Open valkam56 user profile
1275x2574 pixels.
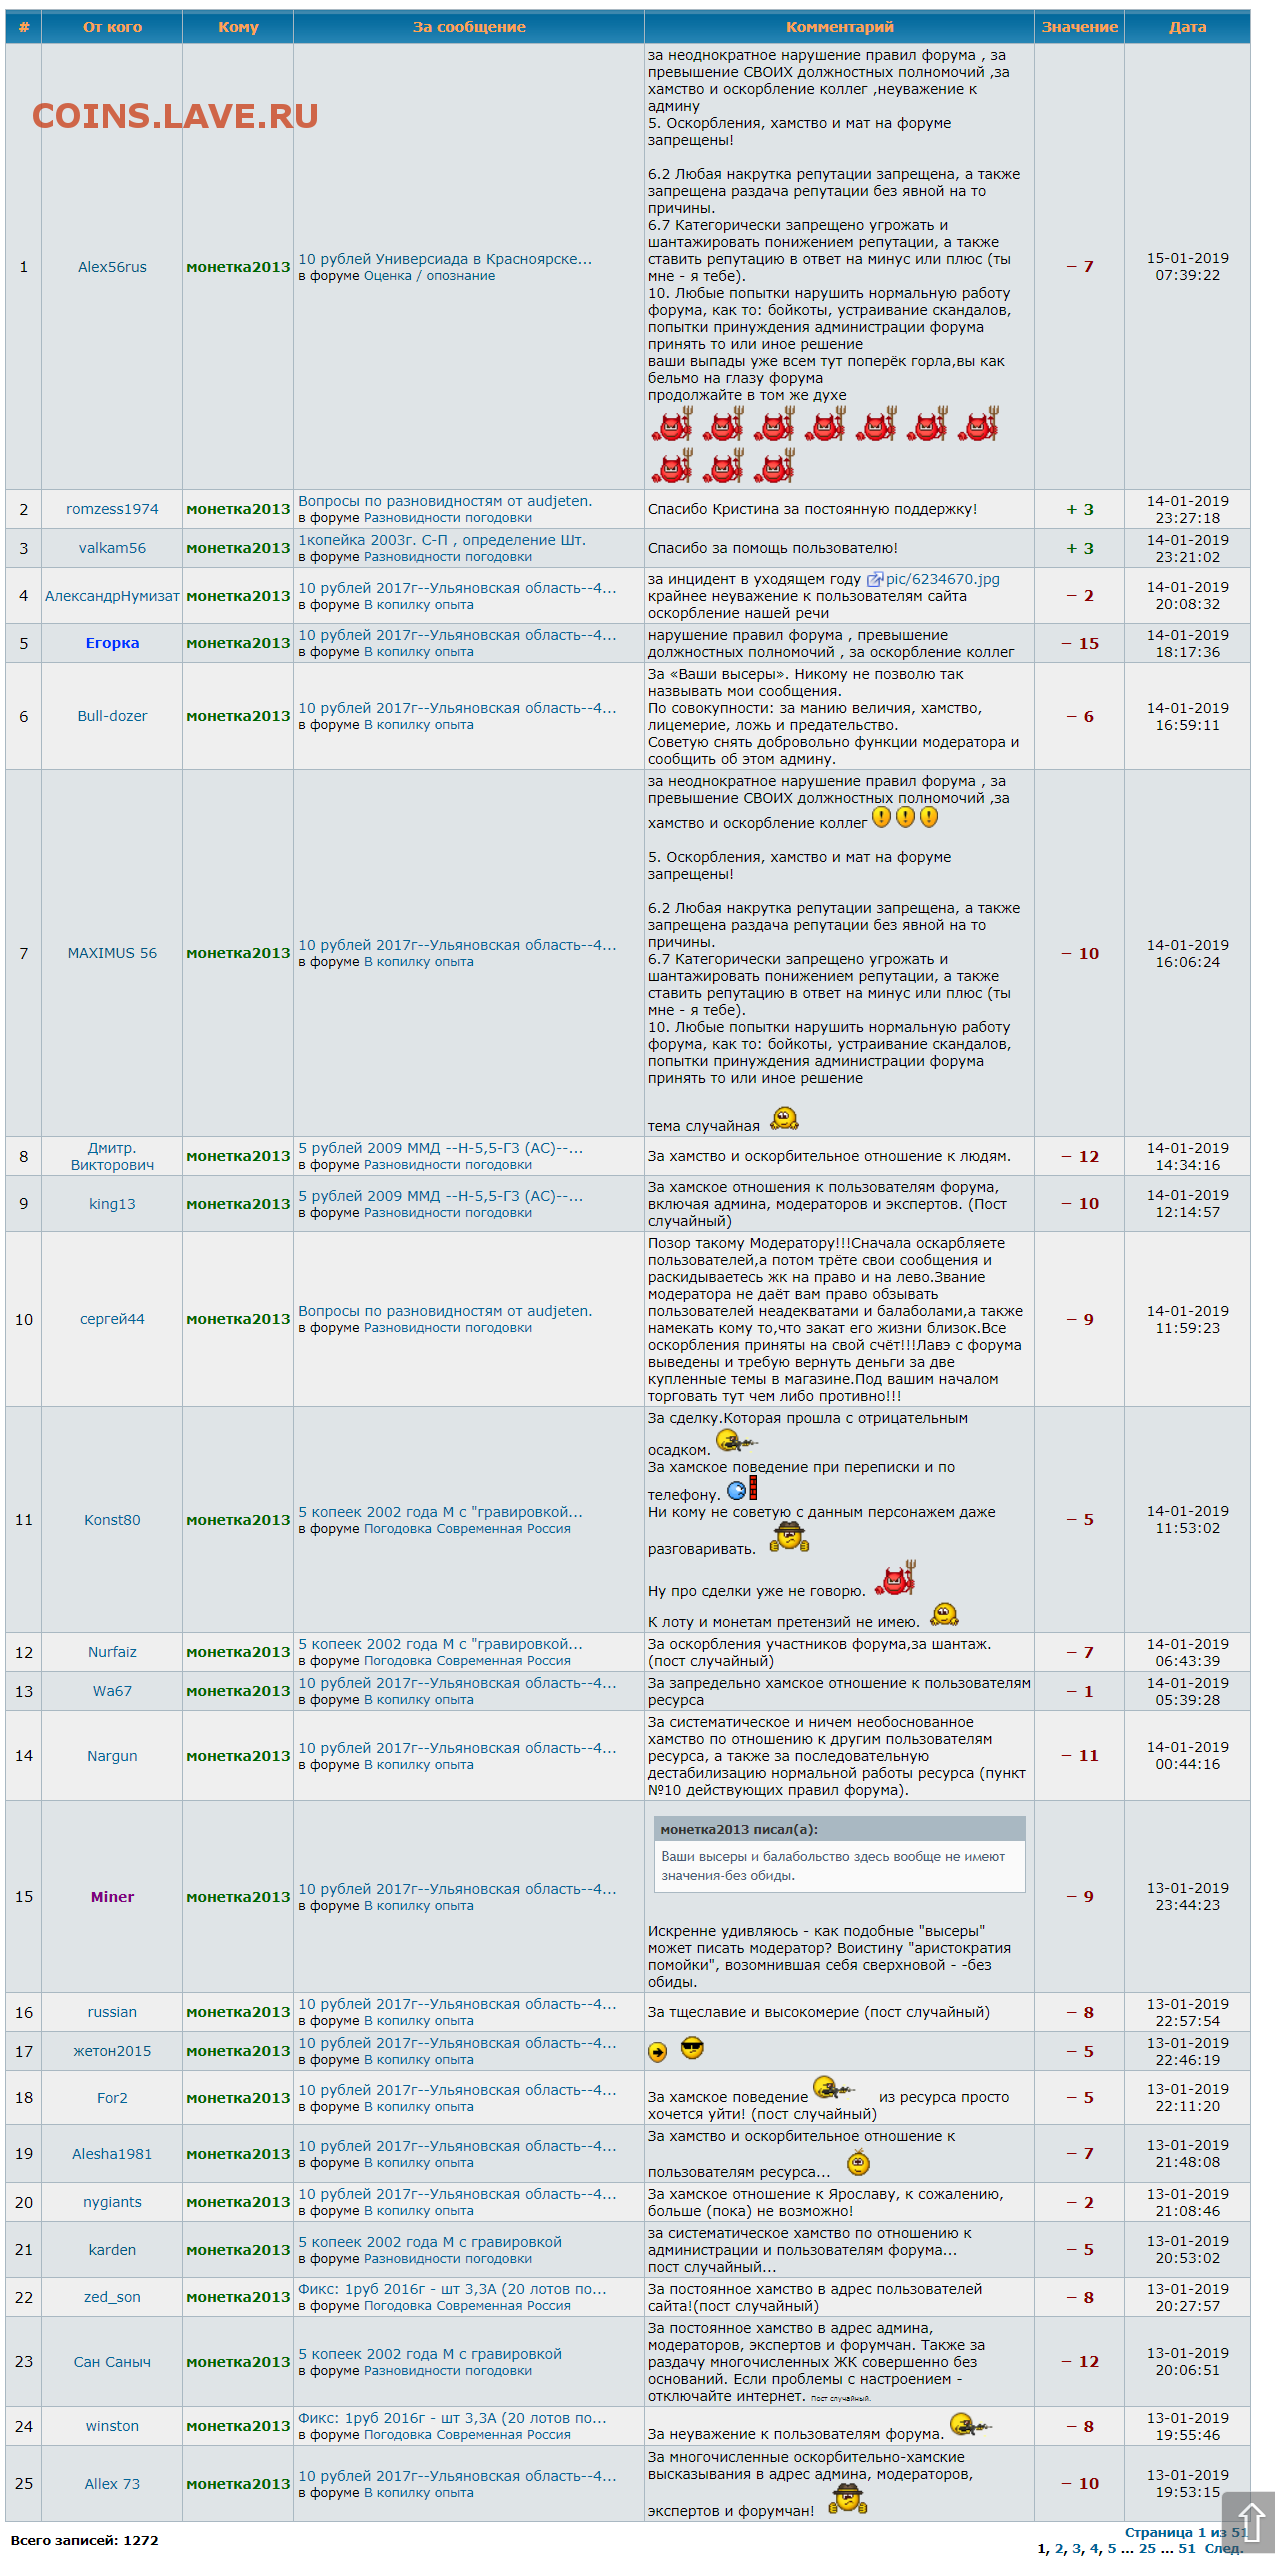click(x=112, y=548)
